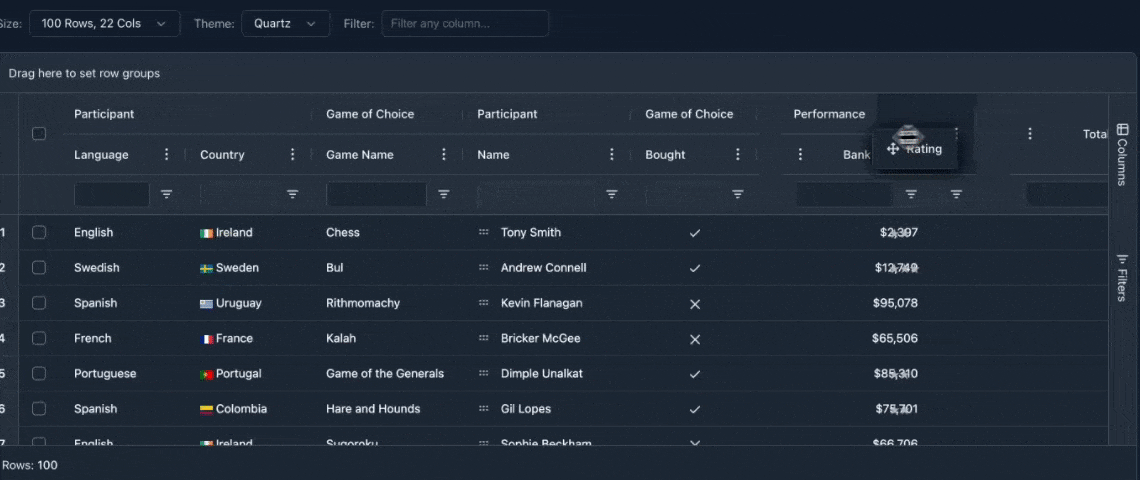Open the Language column menu dots

click(166, 154)
